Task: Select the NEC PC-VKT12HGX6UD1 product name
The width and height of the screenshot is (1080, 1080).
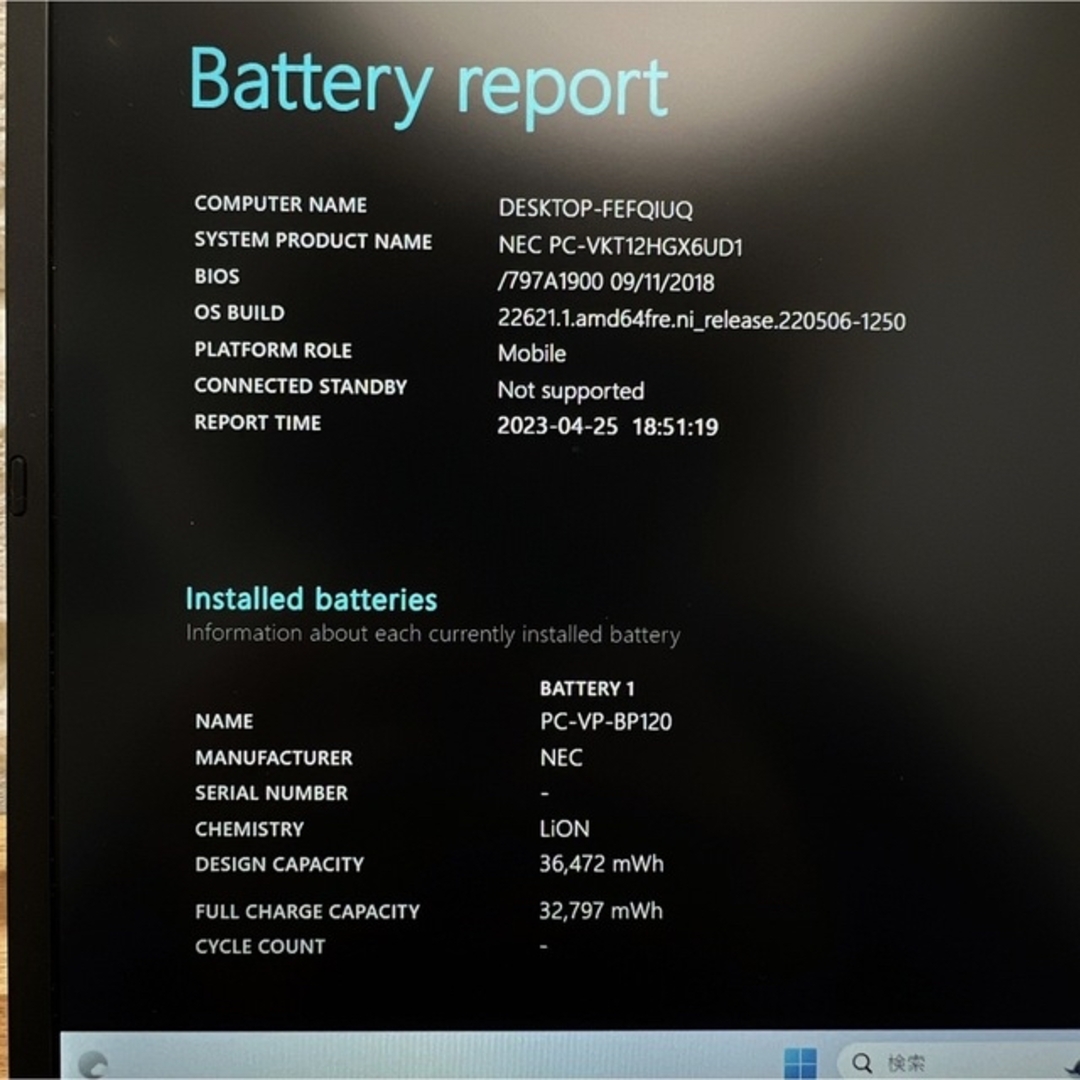Action: pyautogui.click(x=621, y=246)
